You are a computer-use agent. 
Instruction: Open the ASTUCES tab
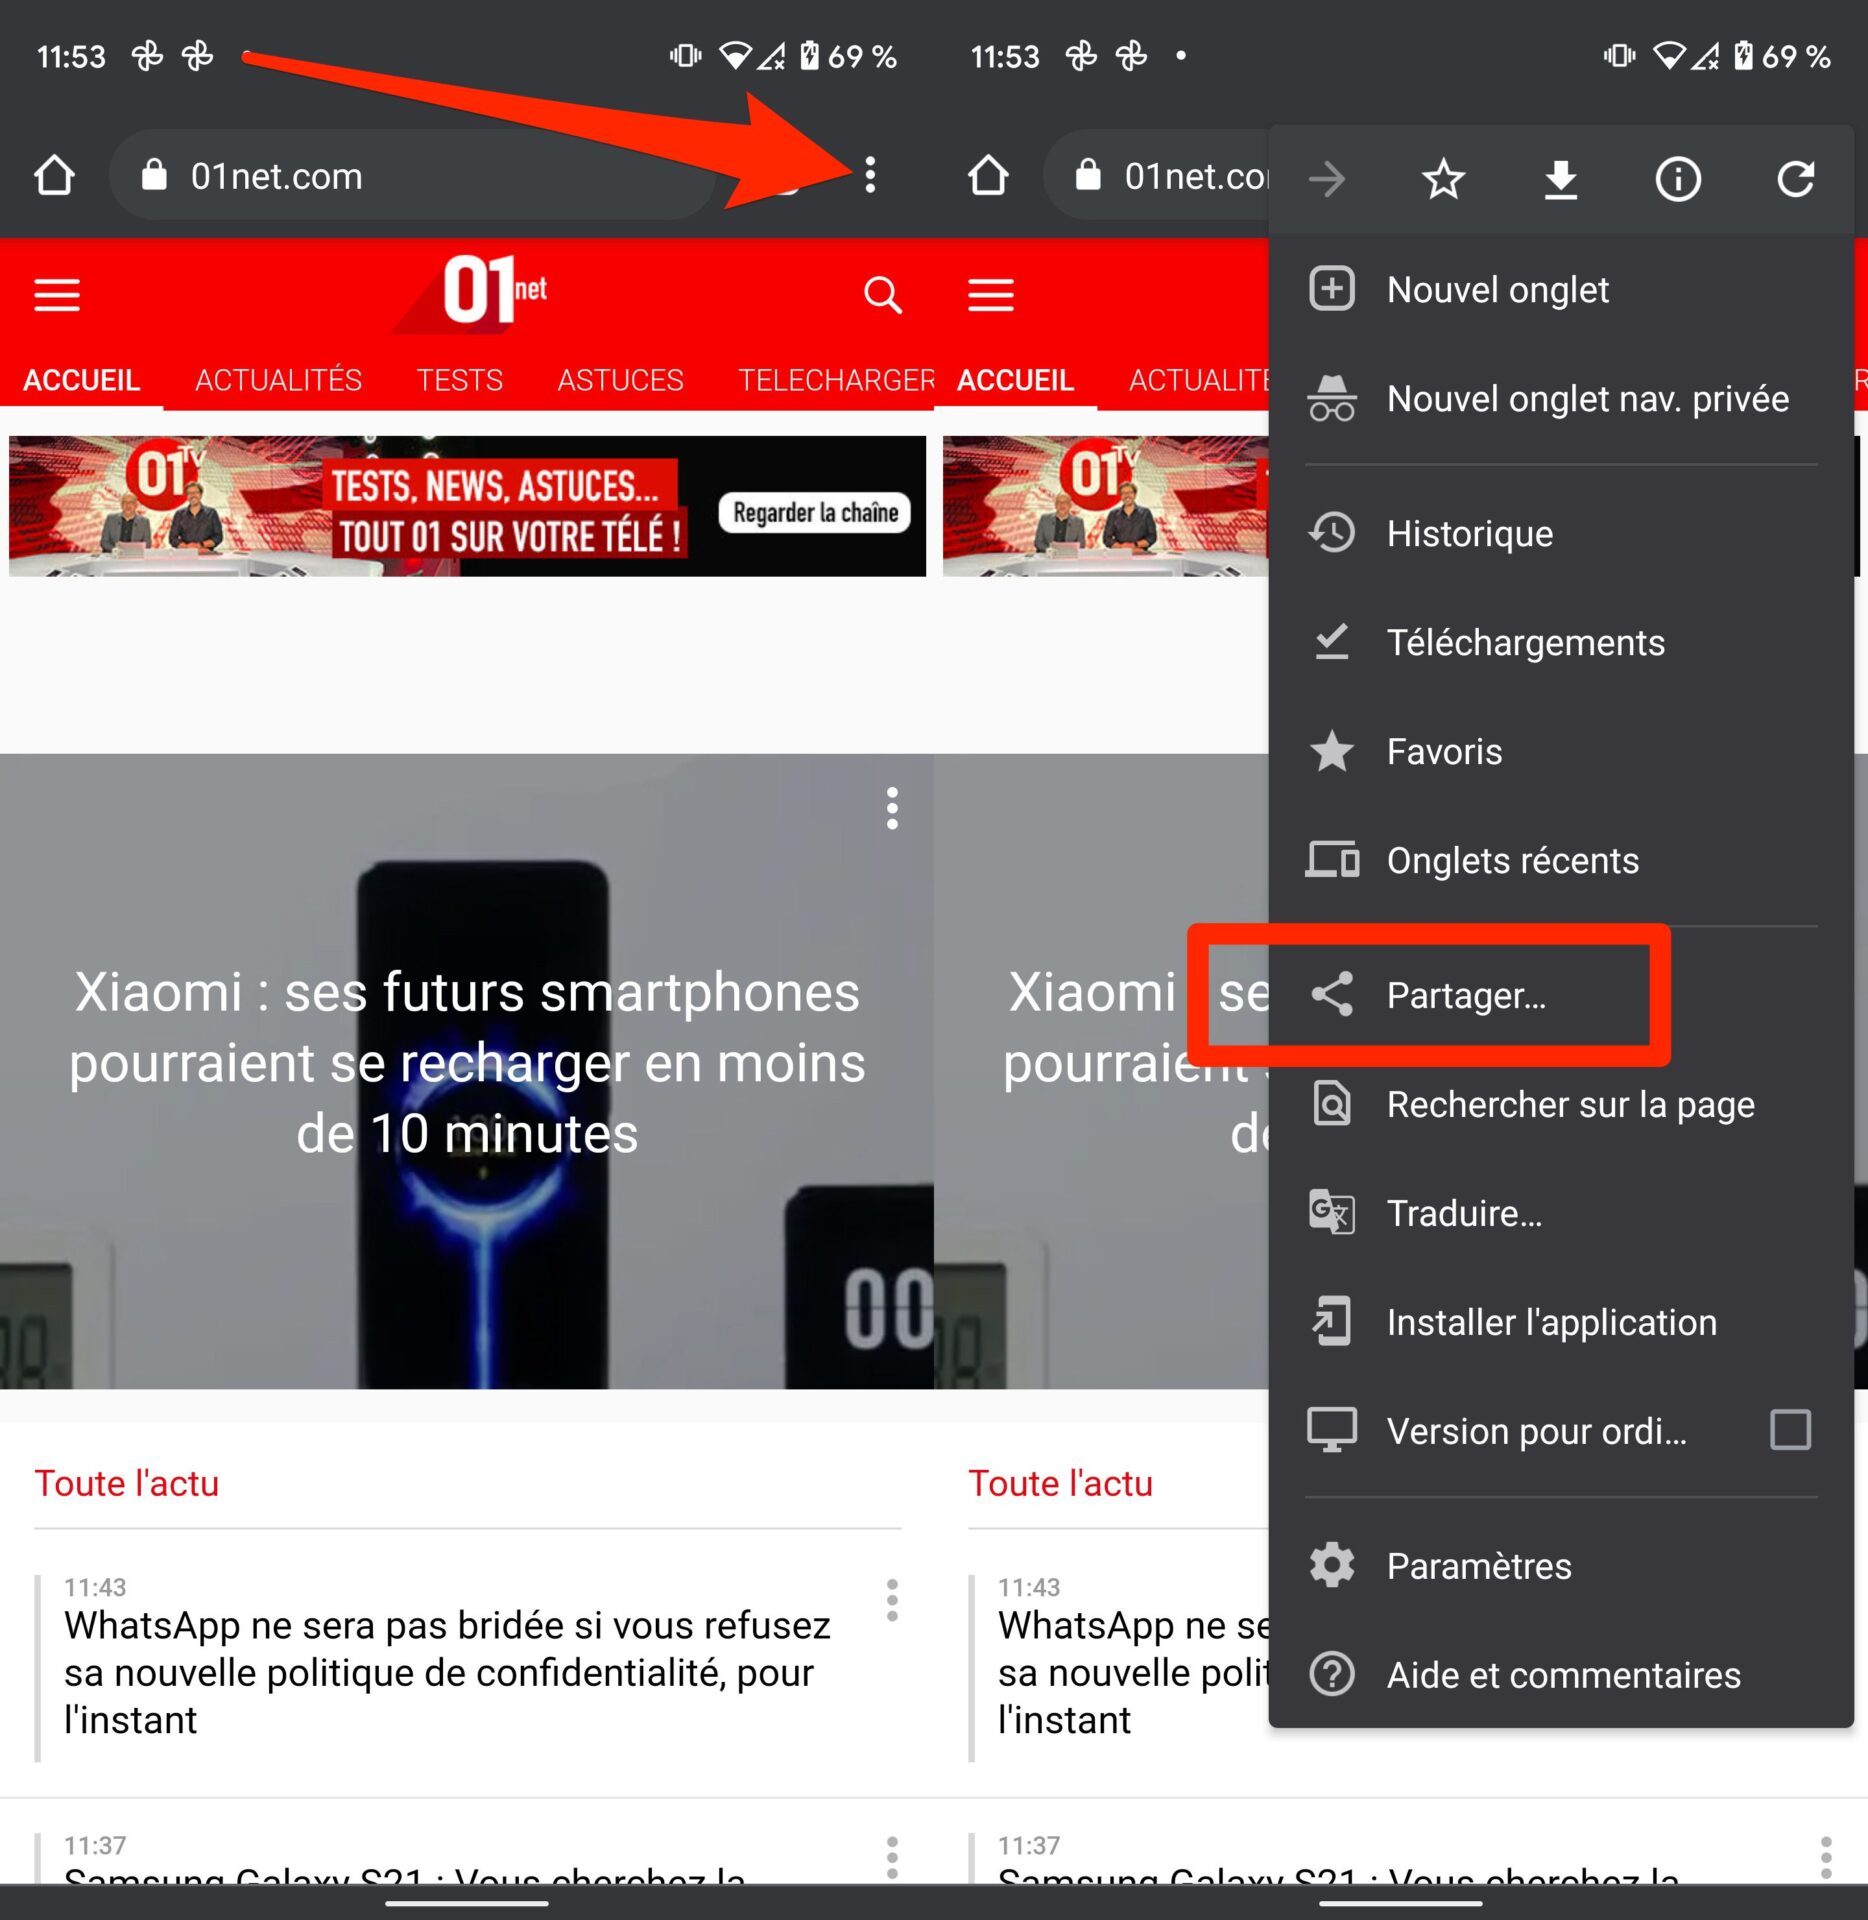pos(621,381)
